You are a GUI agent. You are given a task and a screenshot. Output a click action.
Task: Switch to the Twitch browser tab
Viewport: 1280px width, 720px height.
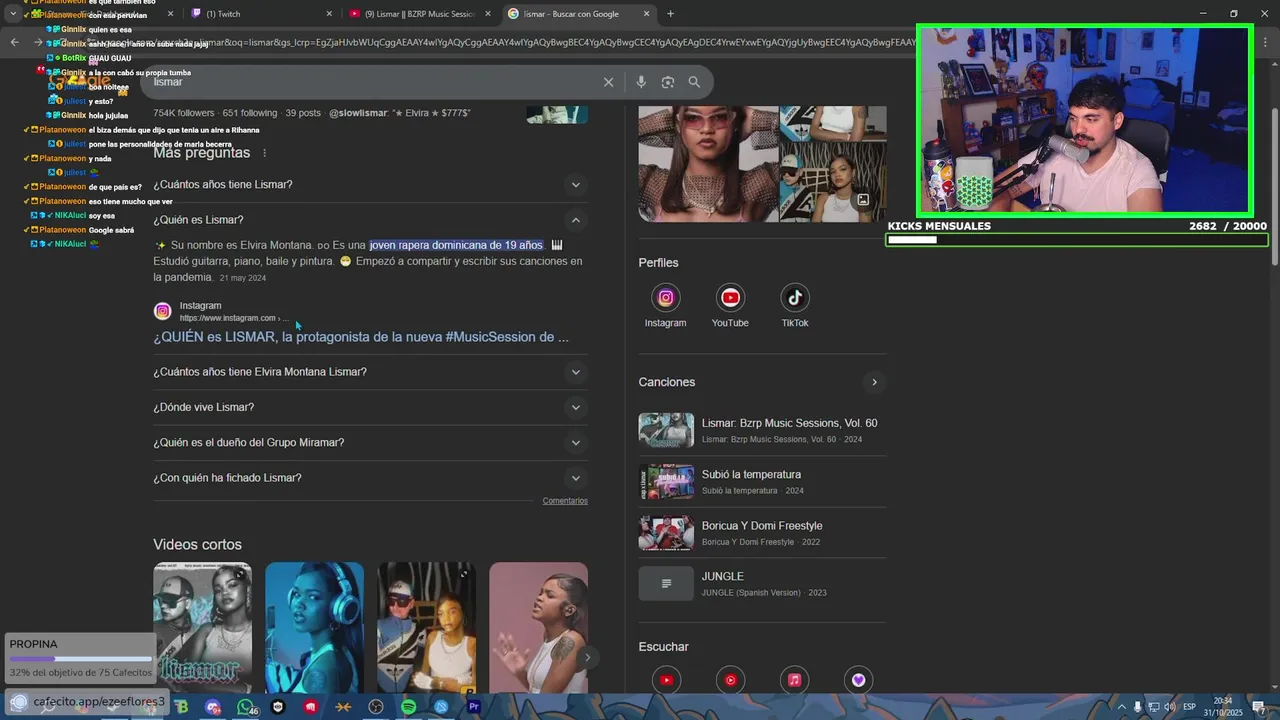260,14
